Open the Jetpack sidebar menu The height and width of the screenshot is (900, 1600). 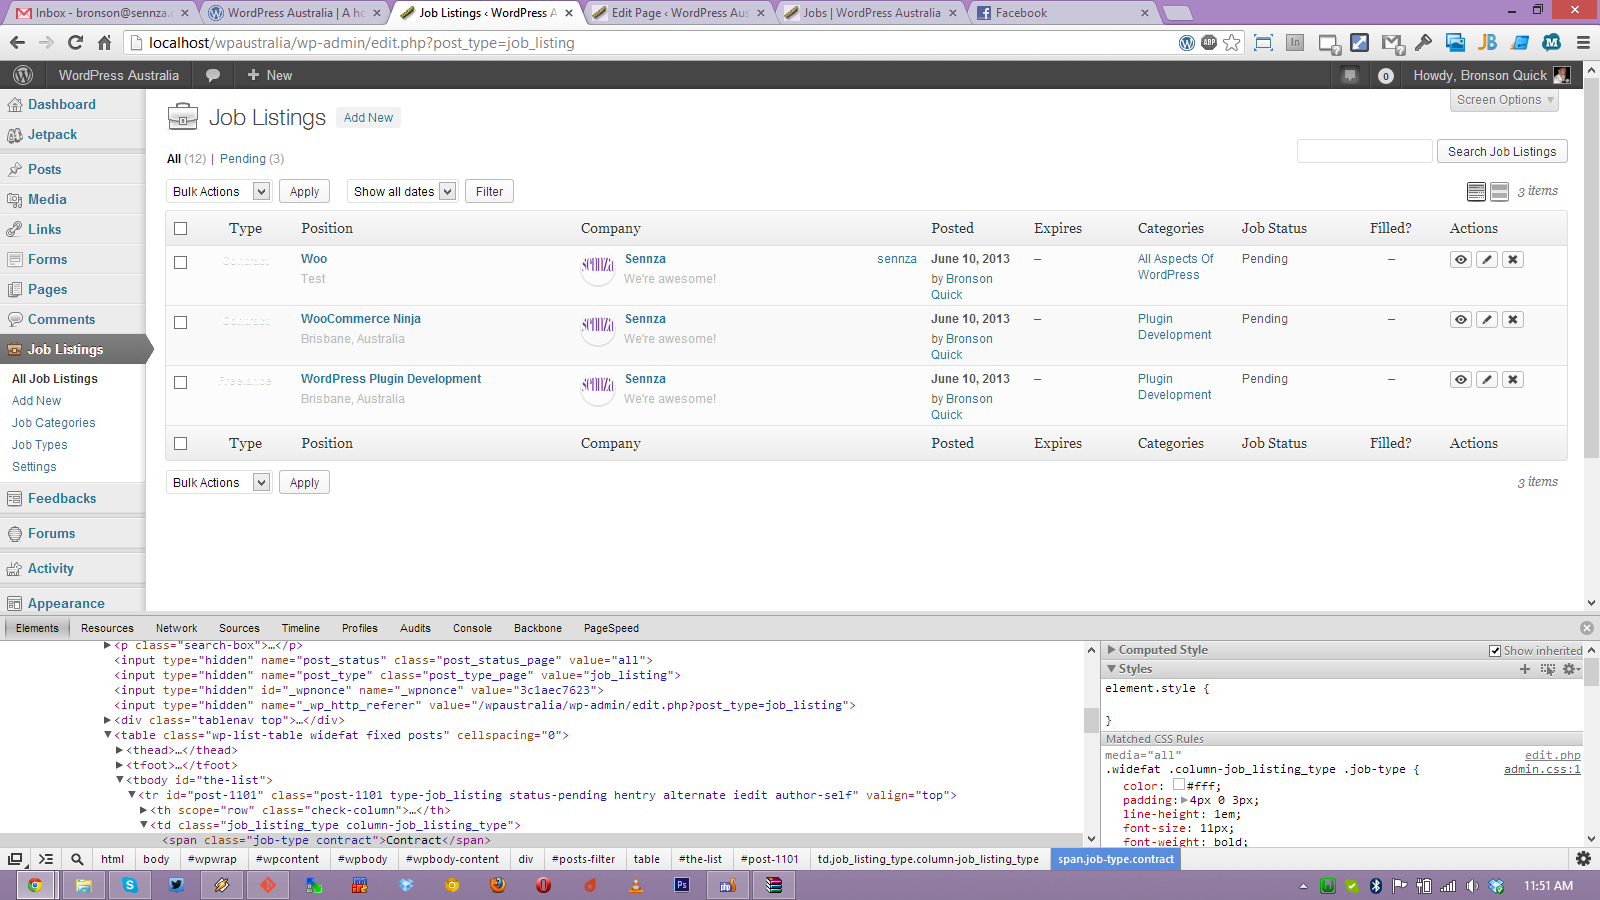[52, 135]
